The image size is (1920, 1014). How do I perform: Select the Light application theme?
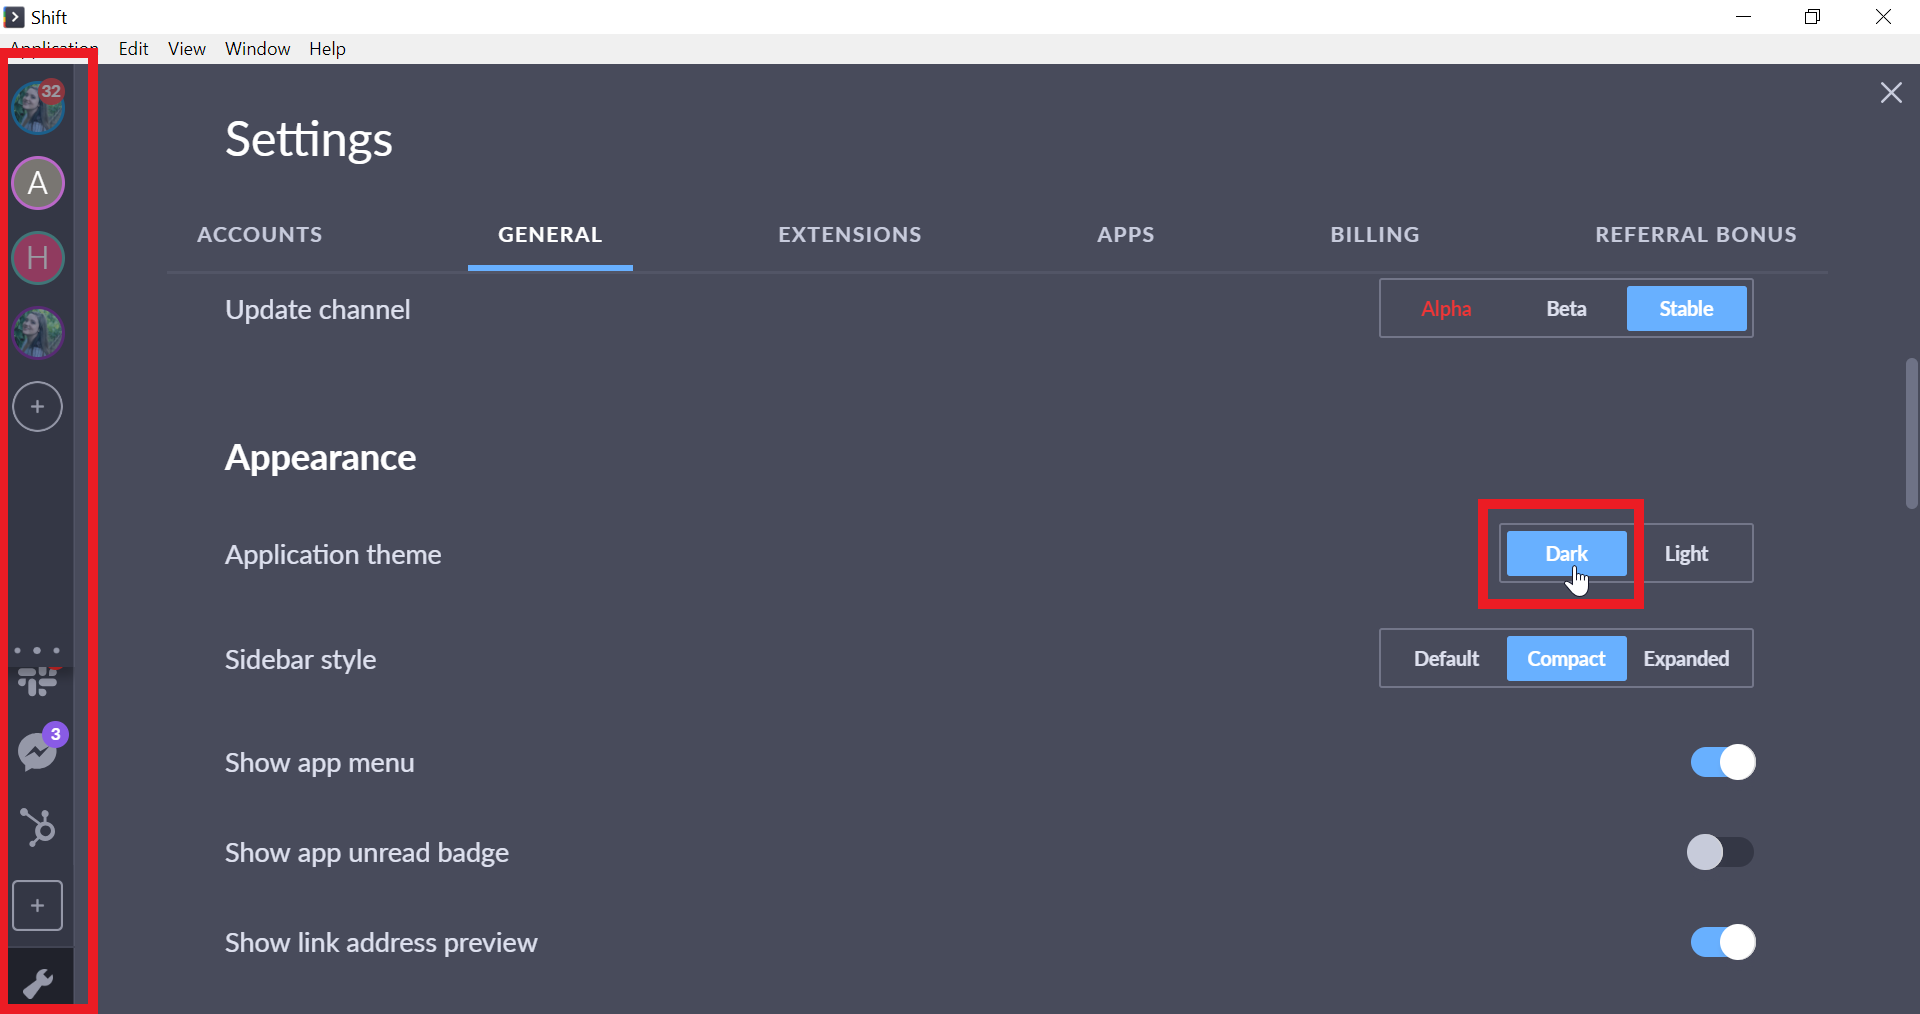click(x=1686, y=553)
